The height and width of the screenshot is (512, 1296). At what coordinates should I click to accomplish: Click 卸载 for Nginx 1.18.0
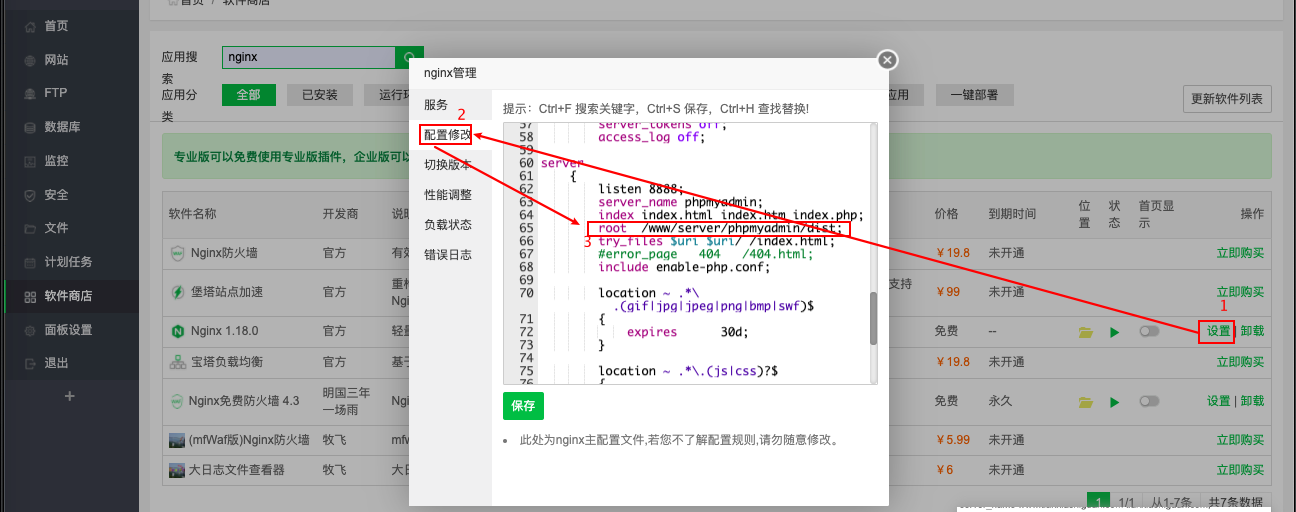1252,331
